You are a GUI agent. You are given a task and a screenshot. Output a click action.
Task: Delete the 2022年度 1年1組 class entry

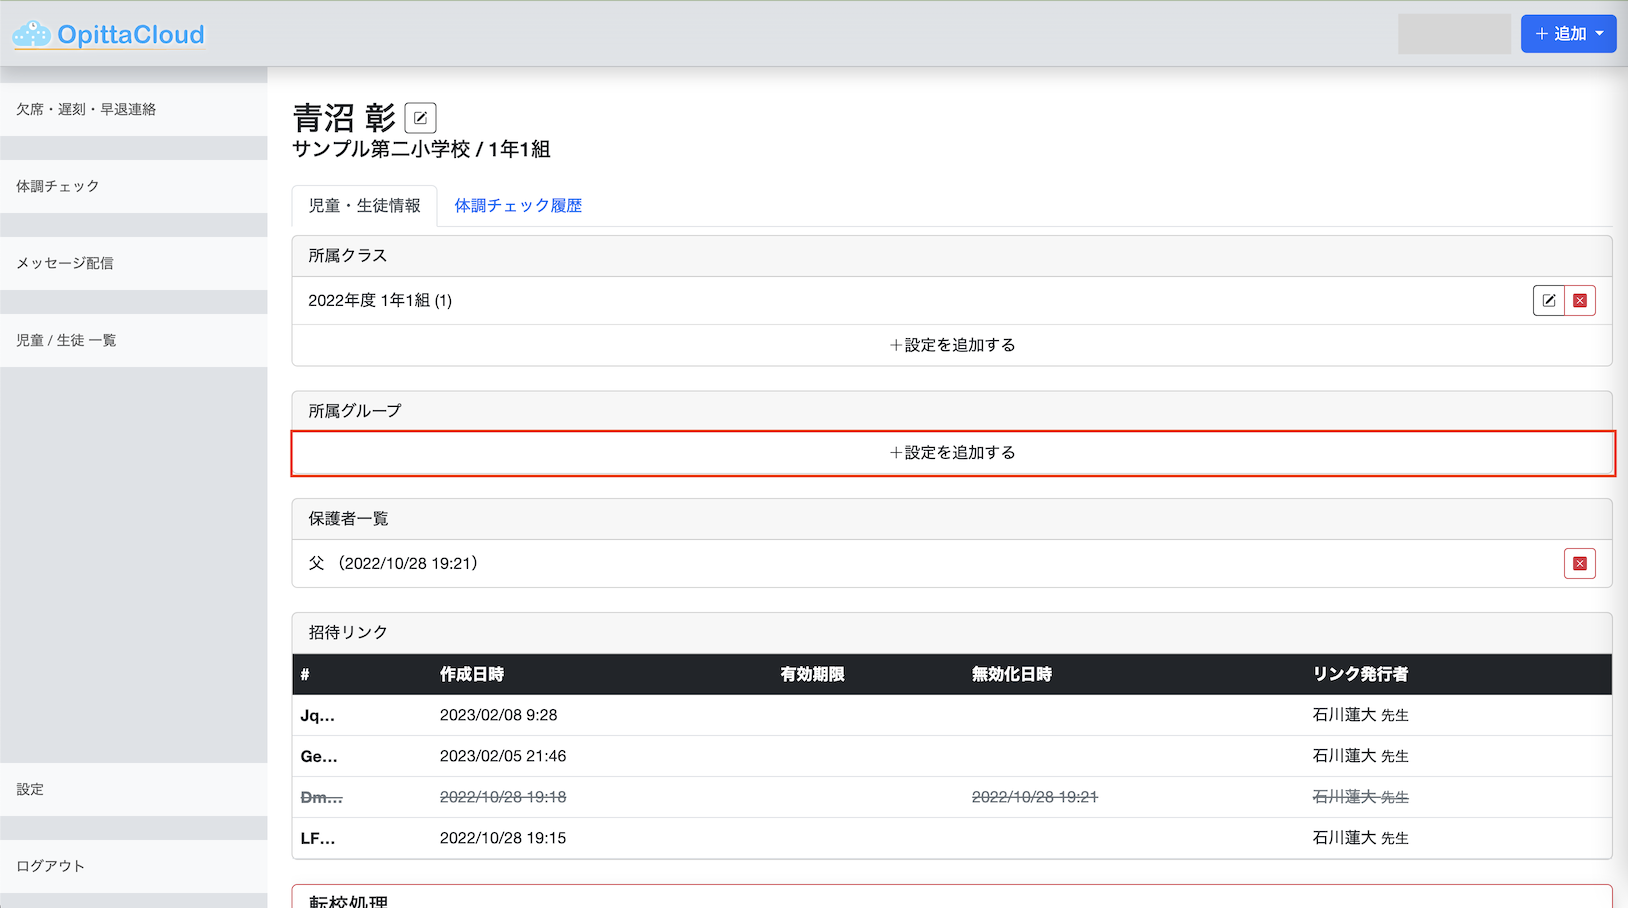[x=1580, y=300]
